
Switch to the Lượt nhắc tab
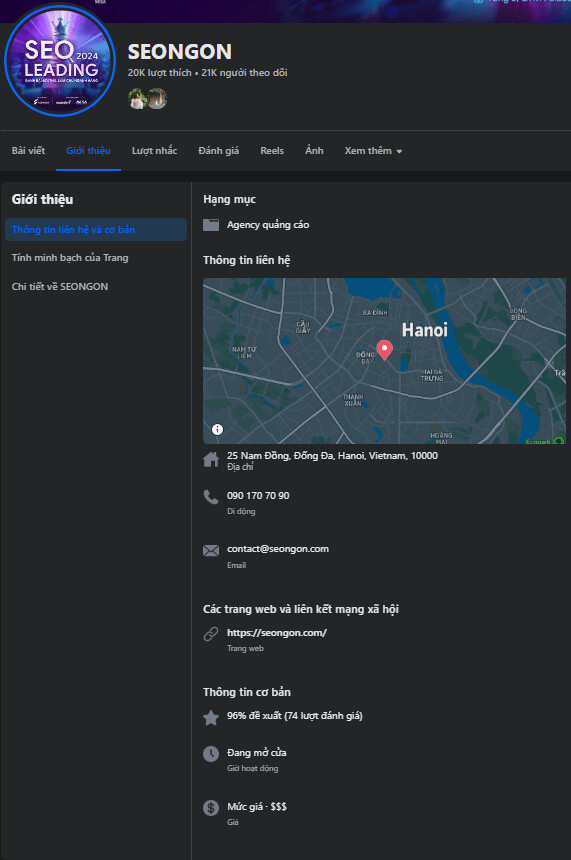(x=154, y=150)
